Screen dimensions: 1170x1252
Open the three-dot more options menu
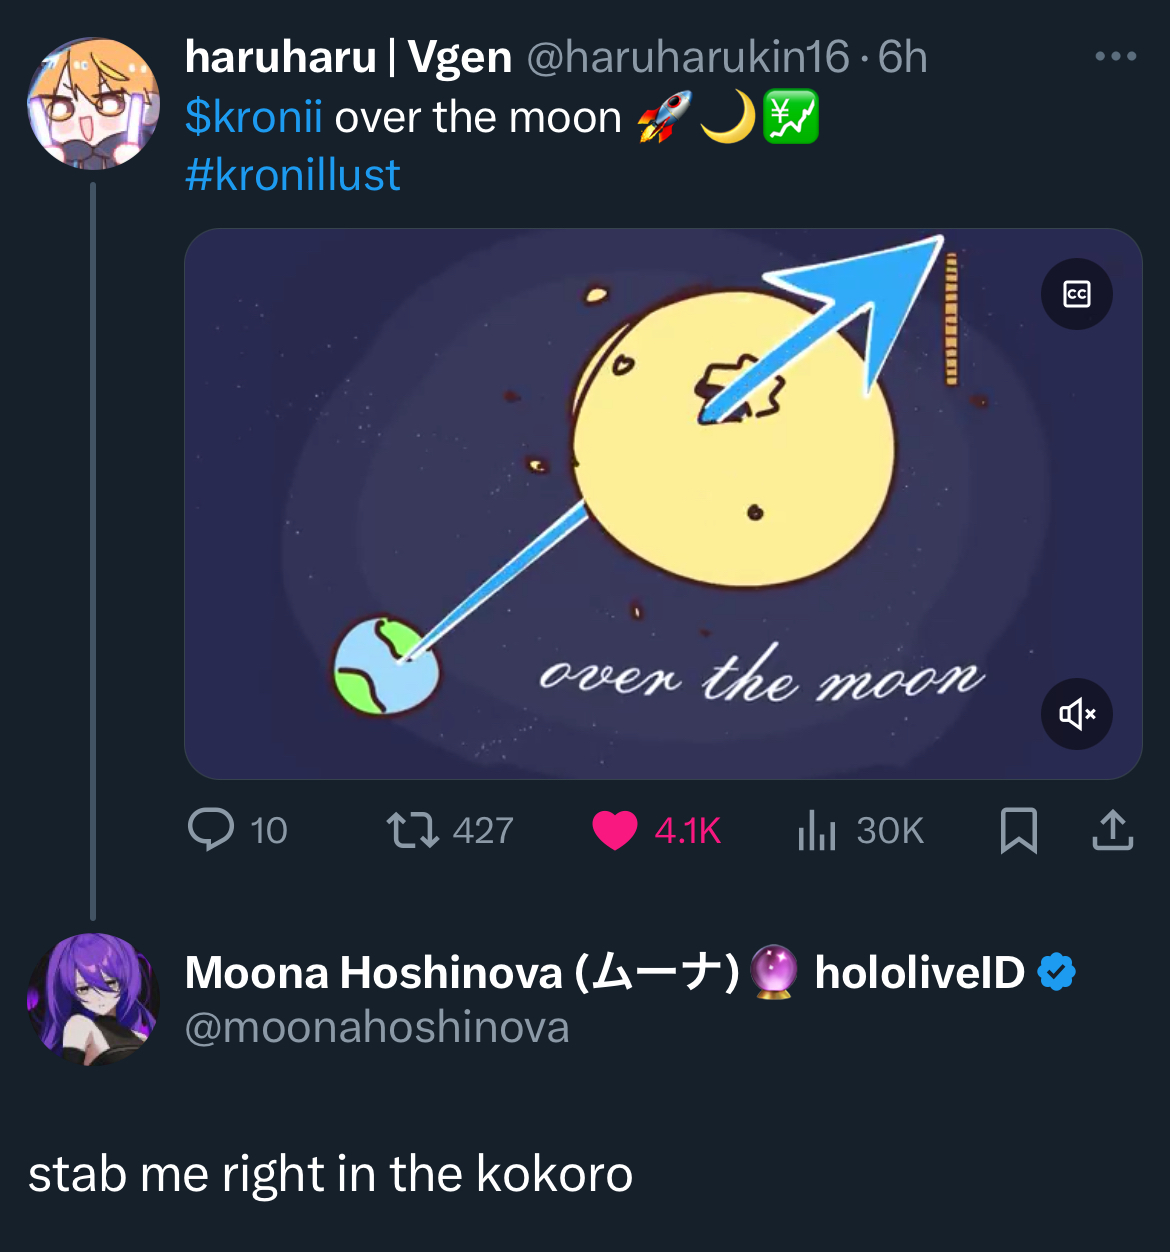tap(1115, 56)
